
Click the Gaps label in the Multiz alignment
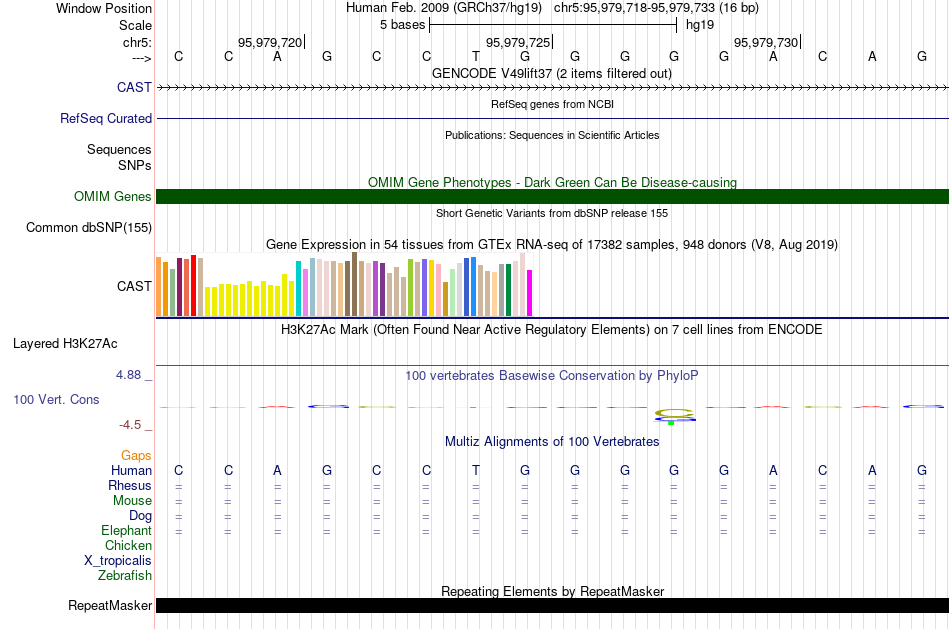(136, 455)
